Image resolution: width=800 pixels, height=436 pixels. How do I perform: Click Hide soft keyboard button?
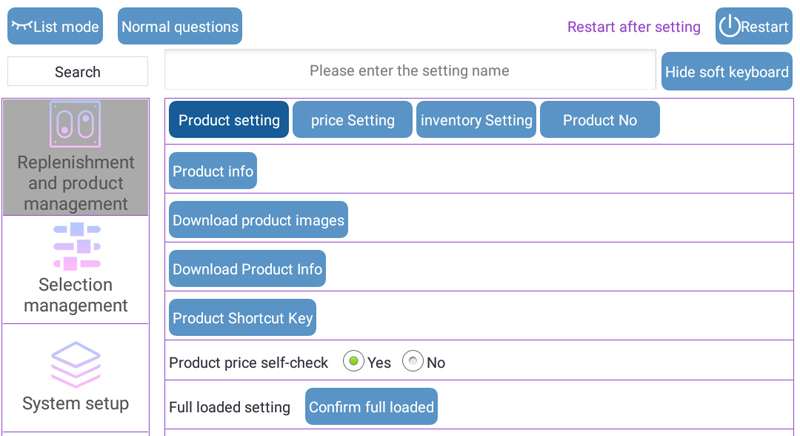click(727, 71)
